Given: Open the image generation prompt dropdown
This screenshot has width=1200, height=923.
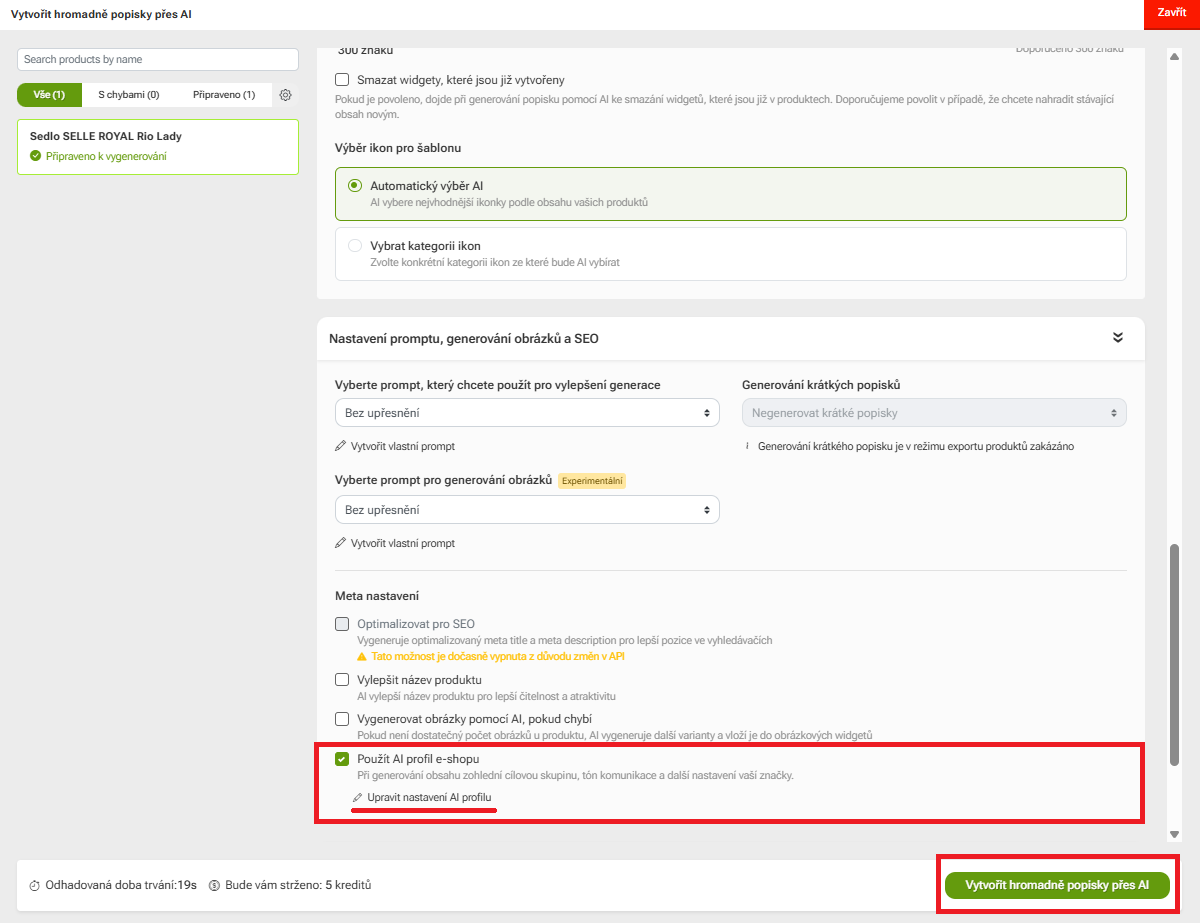Looking at the screenshot, I should [x=527, y=509].
